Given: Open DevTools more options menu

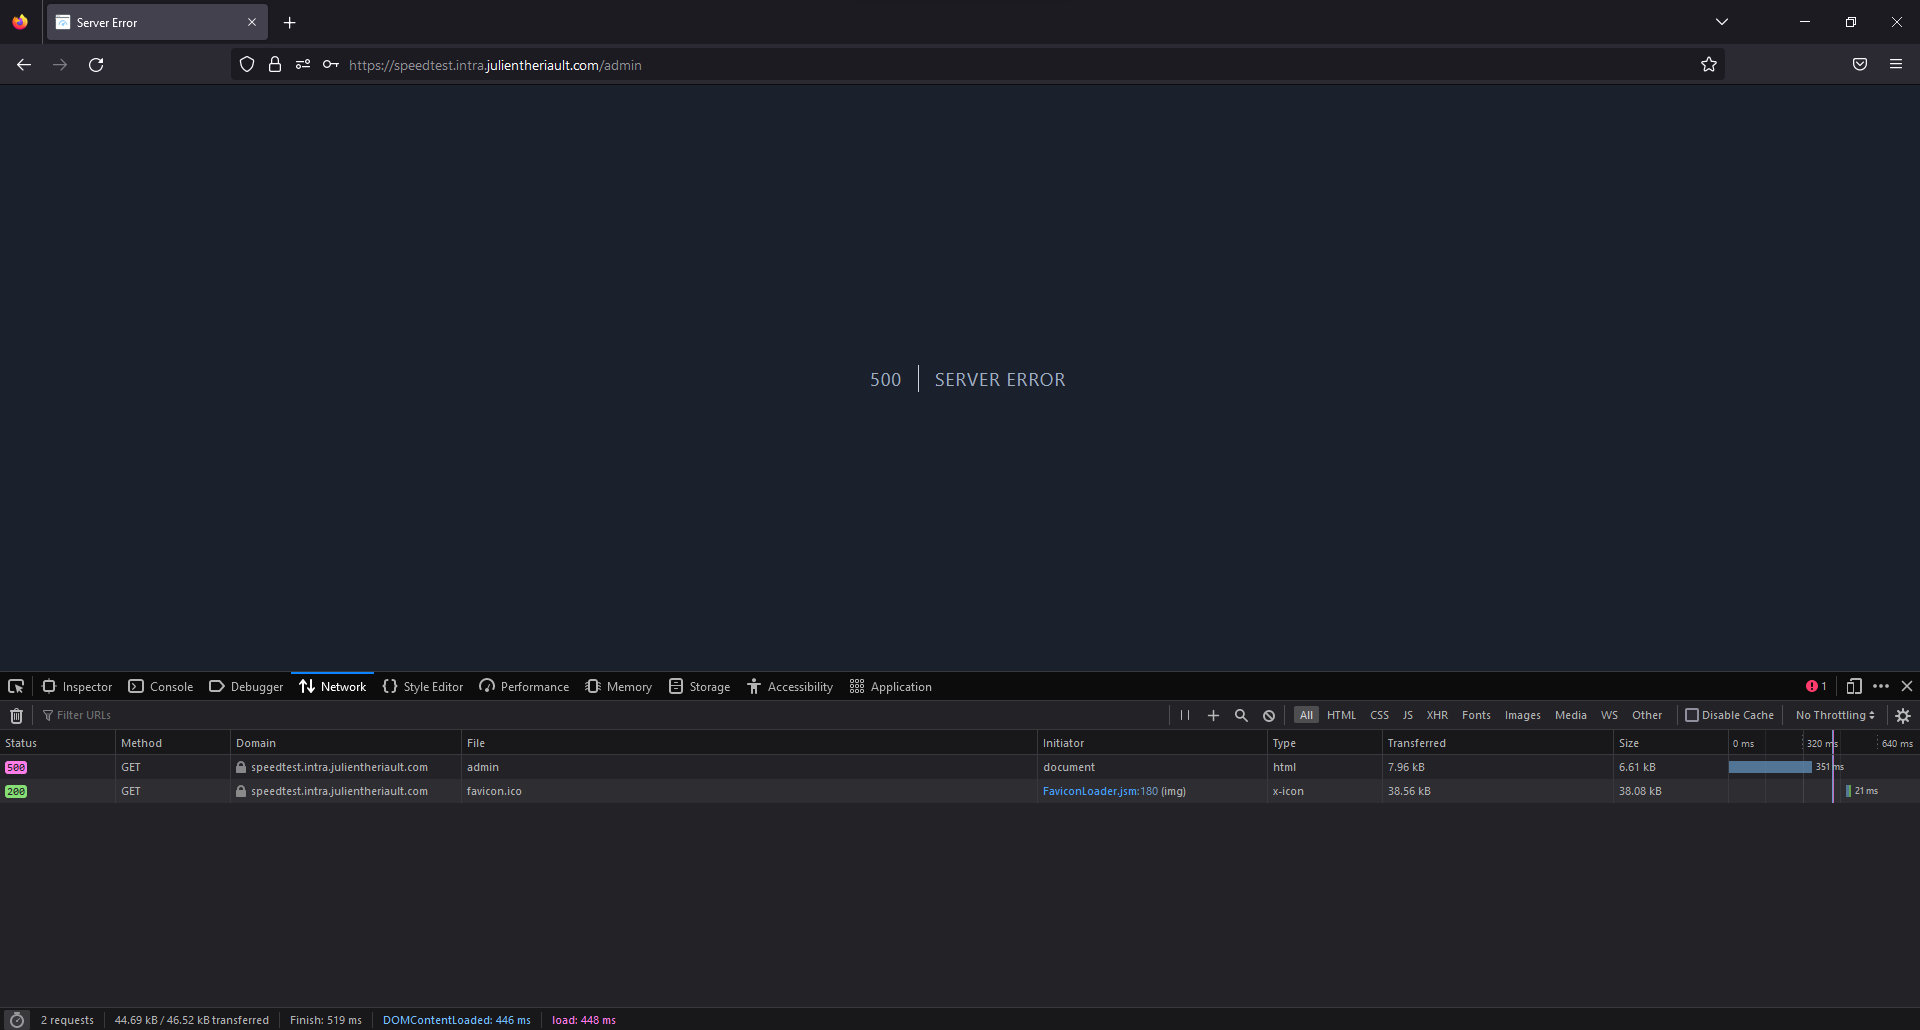Looking at the screenshot, I should (1881, 687).
